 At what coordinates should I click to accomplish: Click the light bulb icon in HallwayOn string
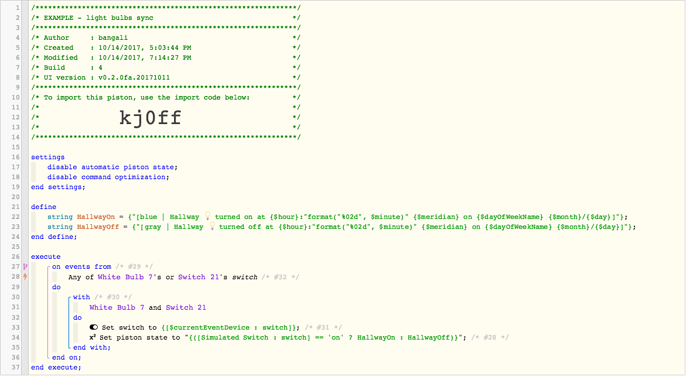[x=207, y=216]
